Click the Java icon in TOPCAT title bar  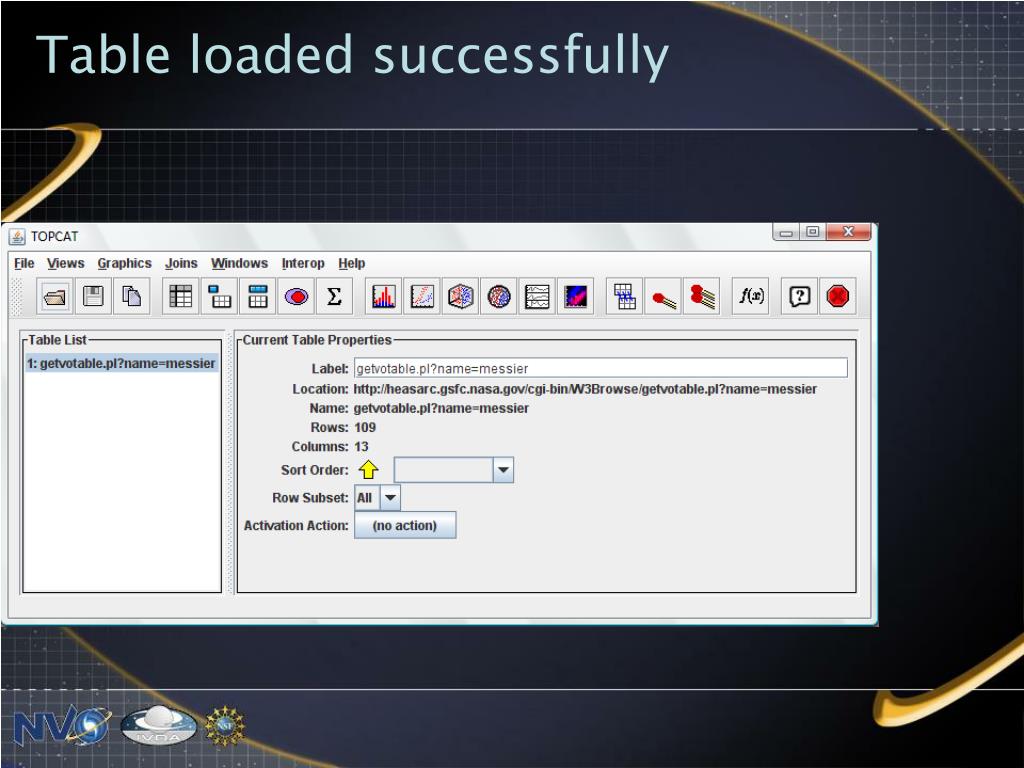pos(18,236)
